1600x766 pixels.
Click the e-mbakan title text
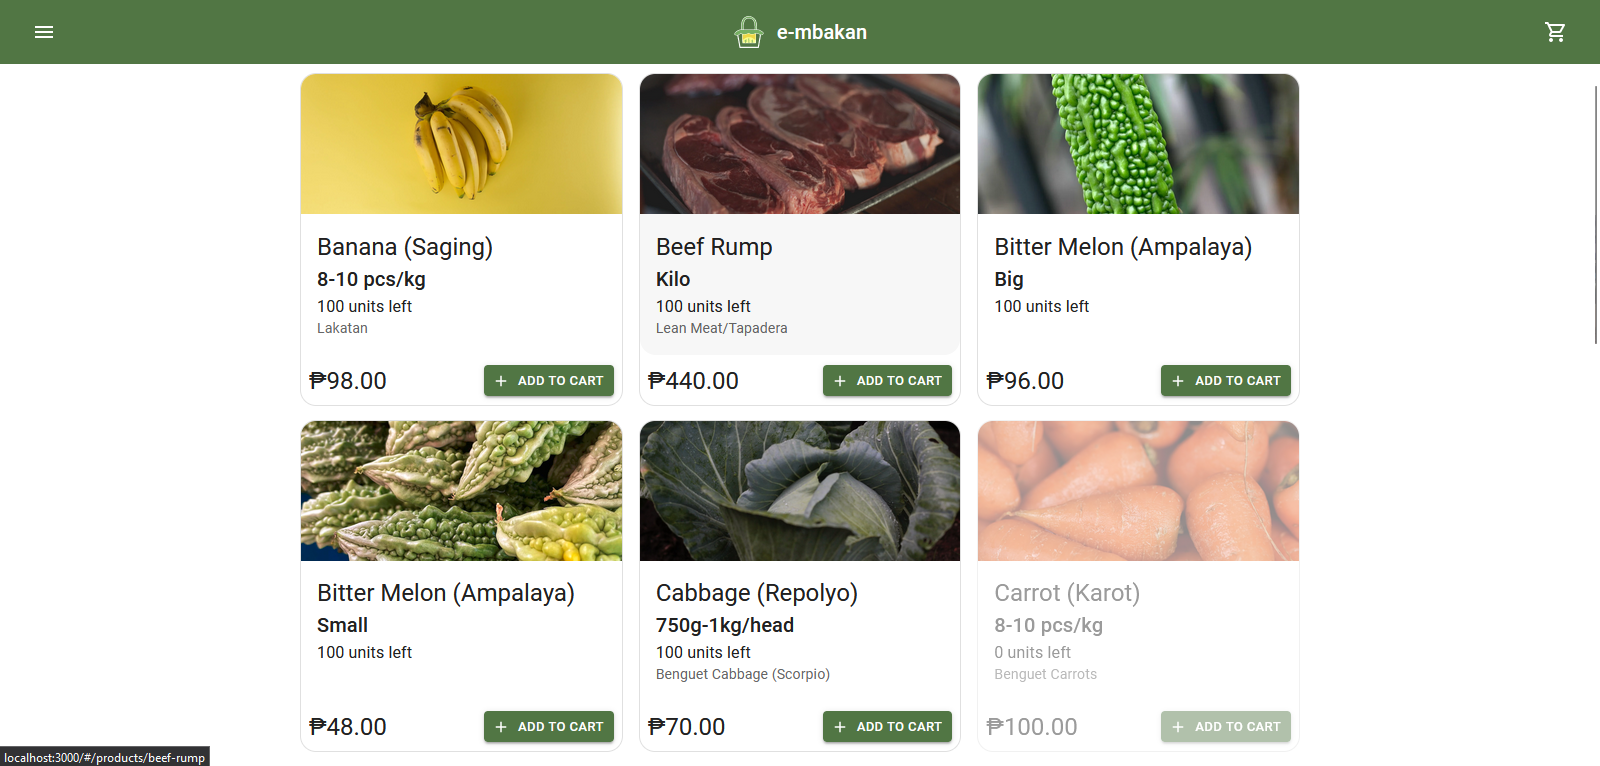pyautogui.click(x=821, y=32)
